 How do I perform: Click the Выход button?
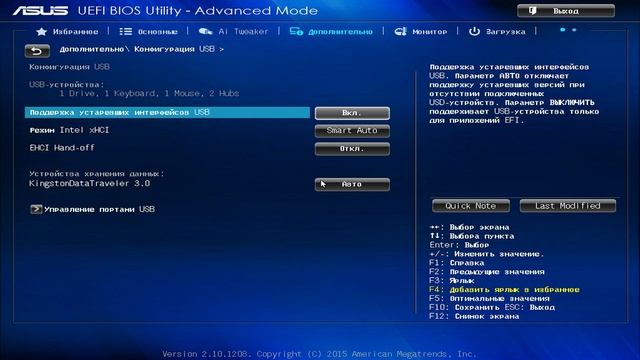coord(566,11)
